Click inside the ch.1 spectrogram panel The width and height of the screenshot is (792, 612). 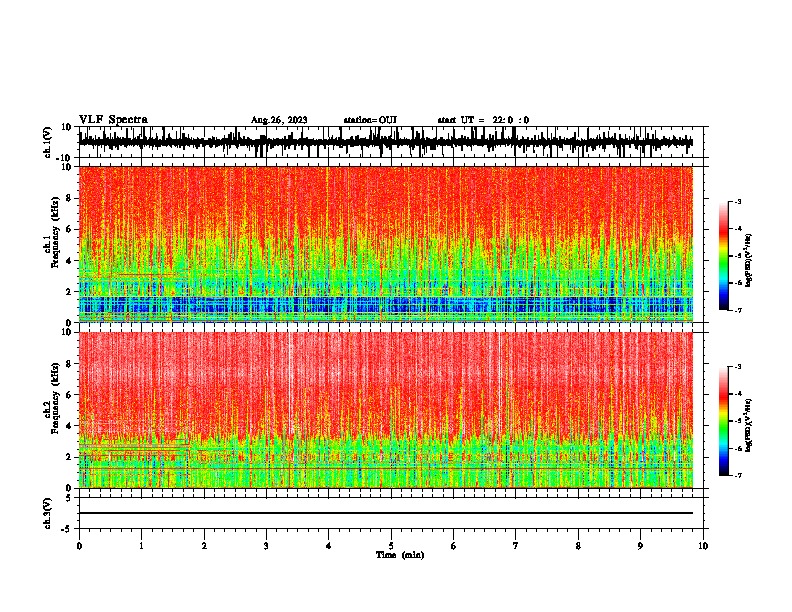(386, 244)
